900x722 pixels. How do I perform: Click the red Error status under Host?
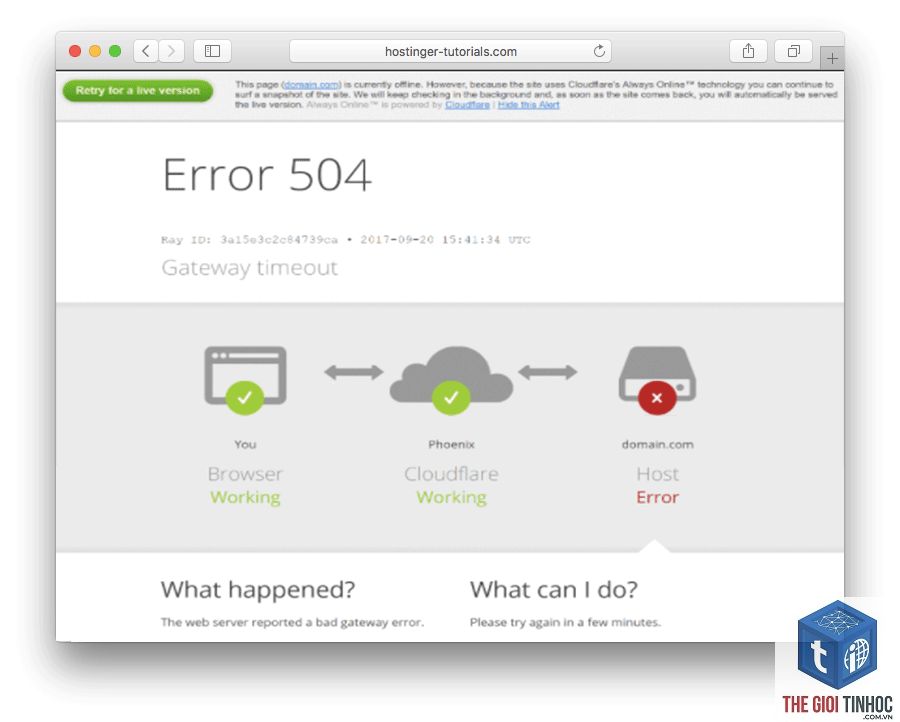click(657, 497)
